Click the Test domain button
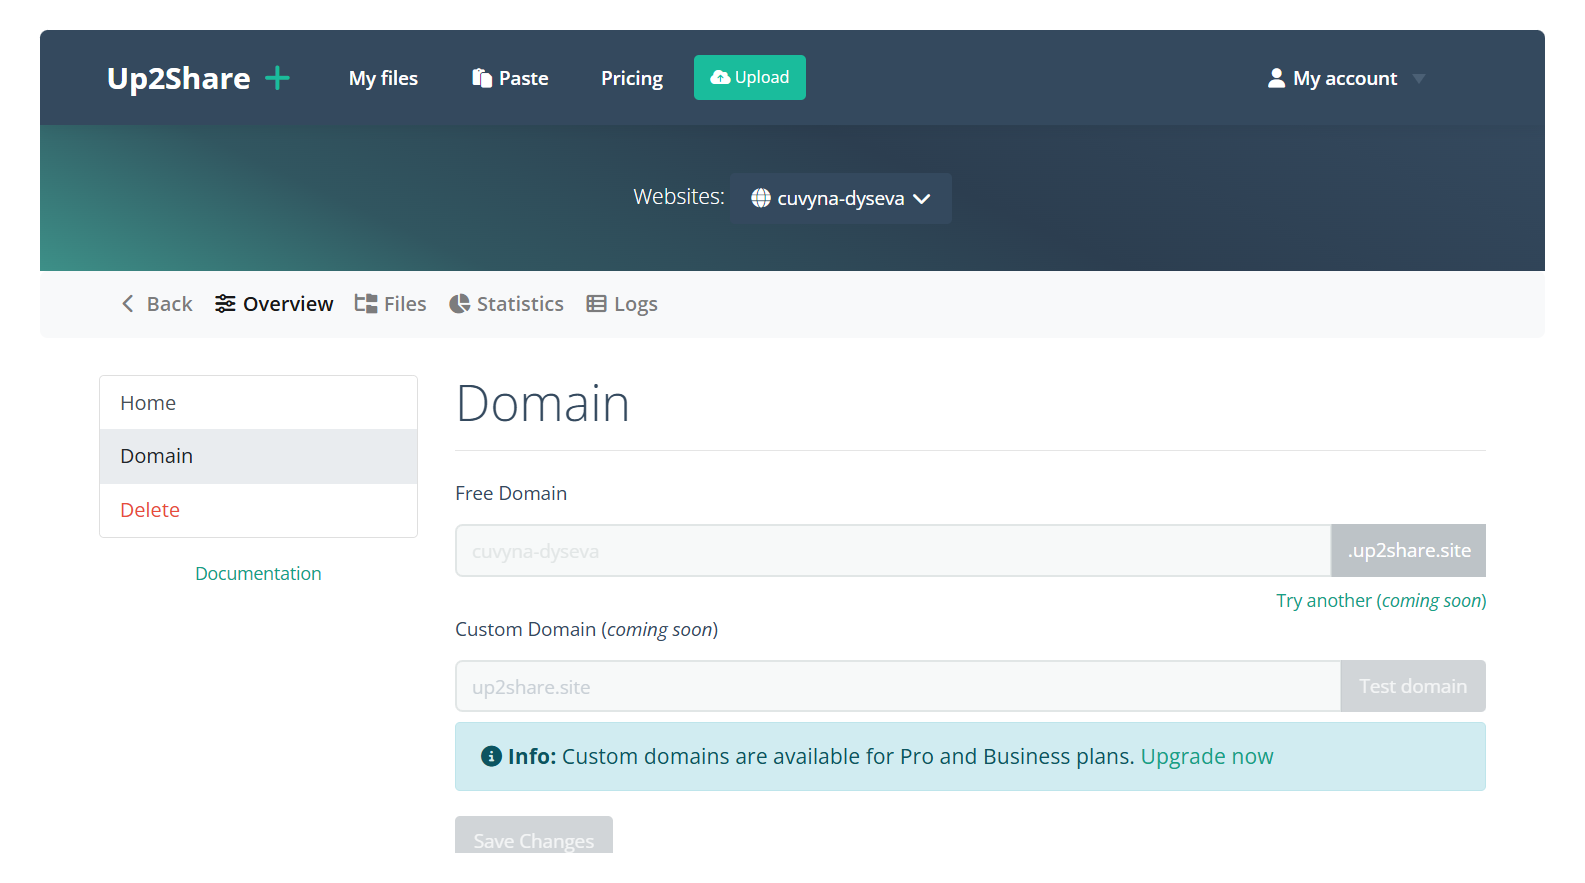This screenshot has height=883, width=1585. pos(1413,686)
